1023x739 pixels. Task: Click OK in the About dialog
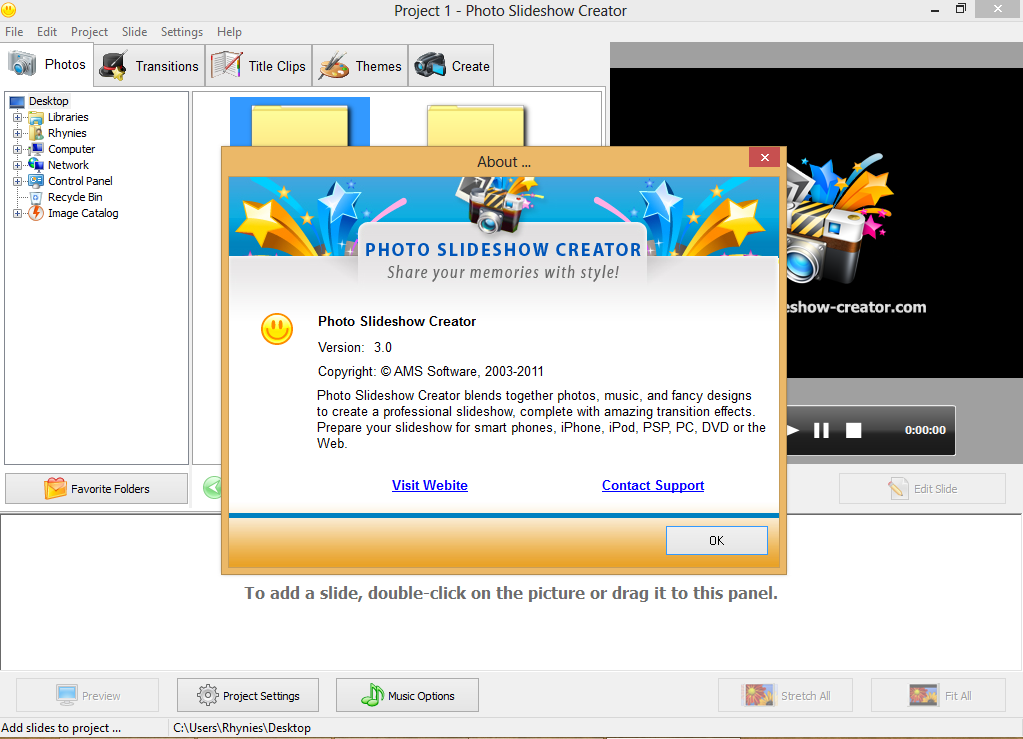coord(716,540)
